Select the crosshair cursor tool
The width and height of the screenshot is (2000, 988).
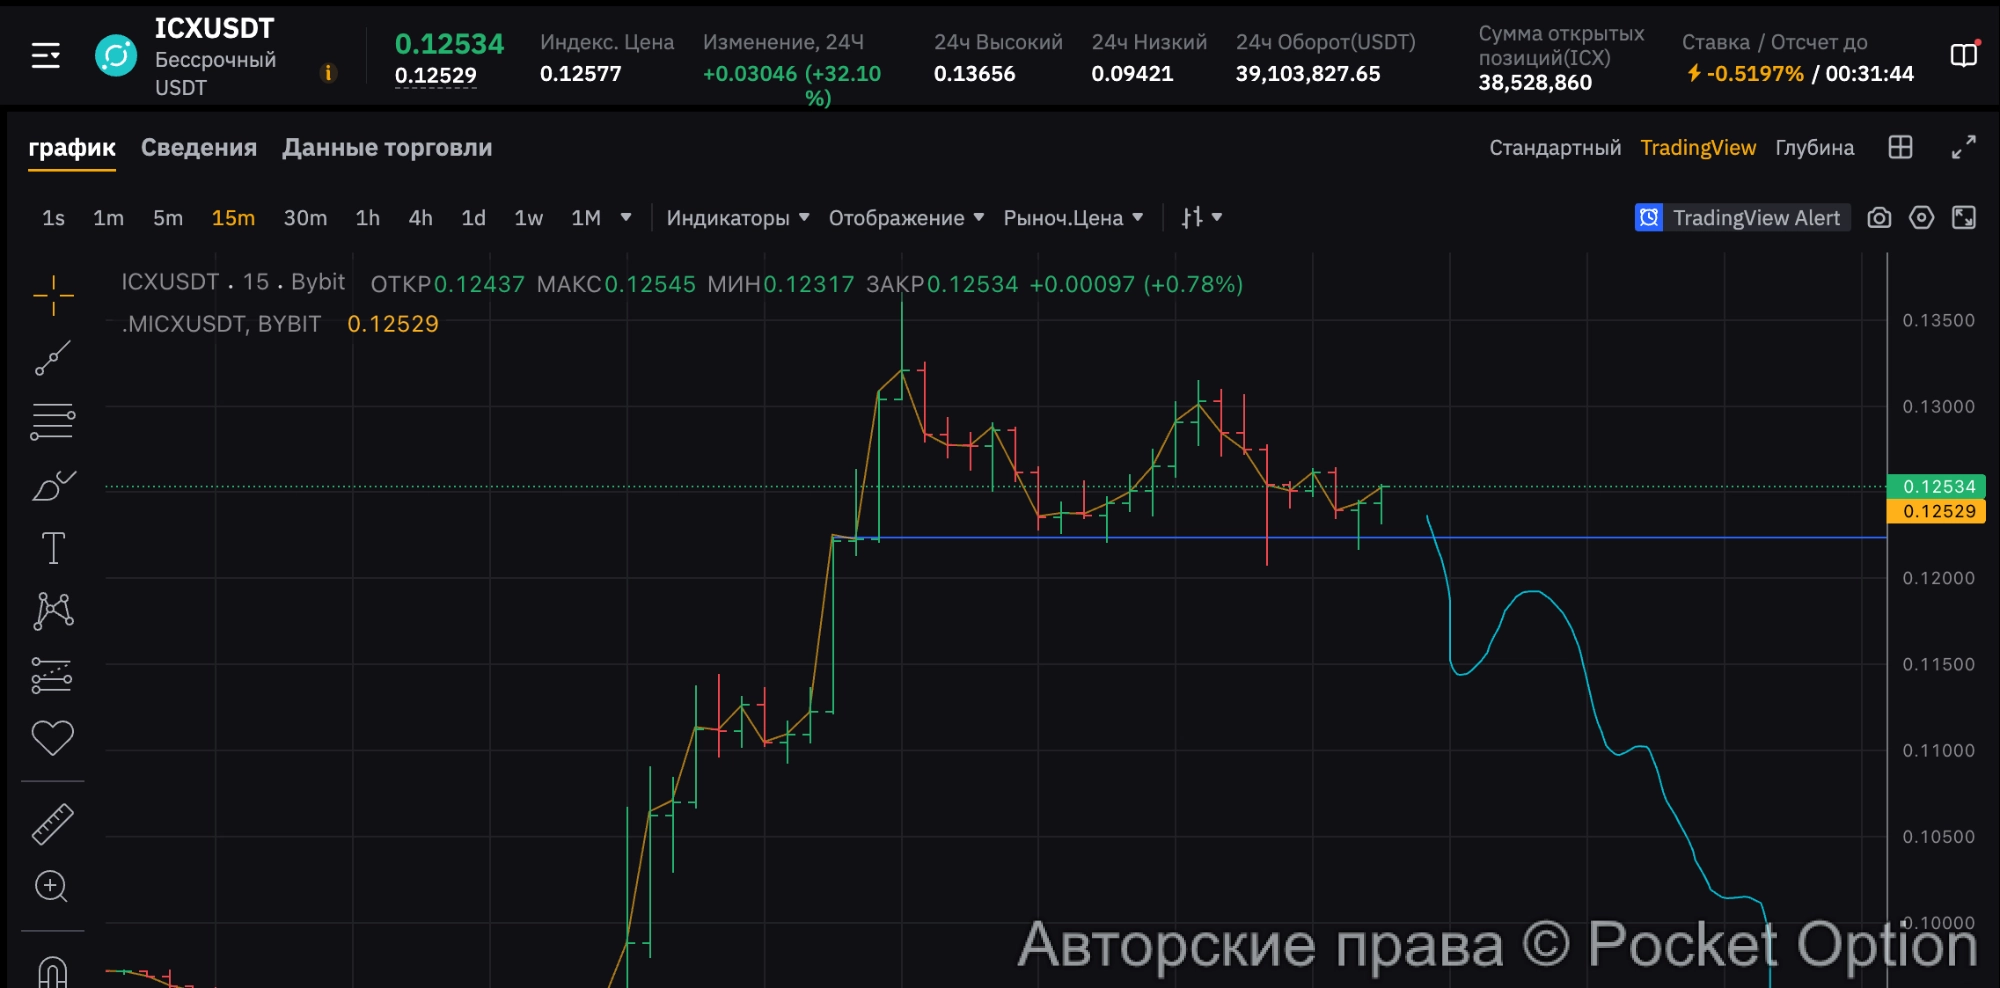point(53,295)
